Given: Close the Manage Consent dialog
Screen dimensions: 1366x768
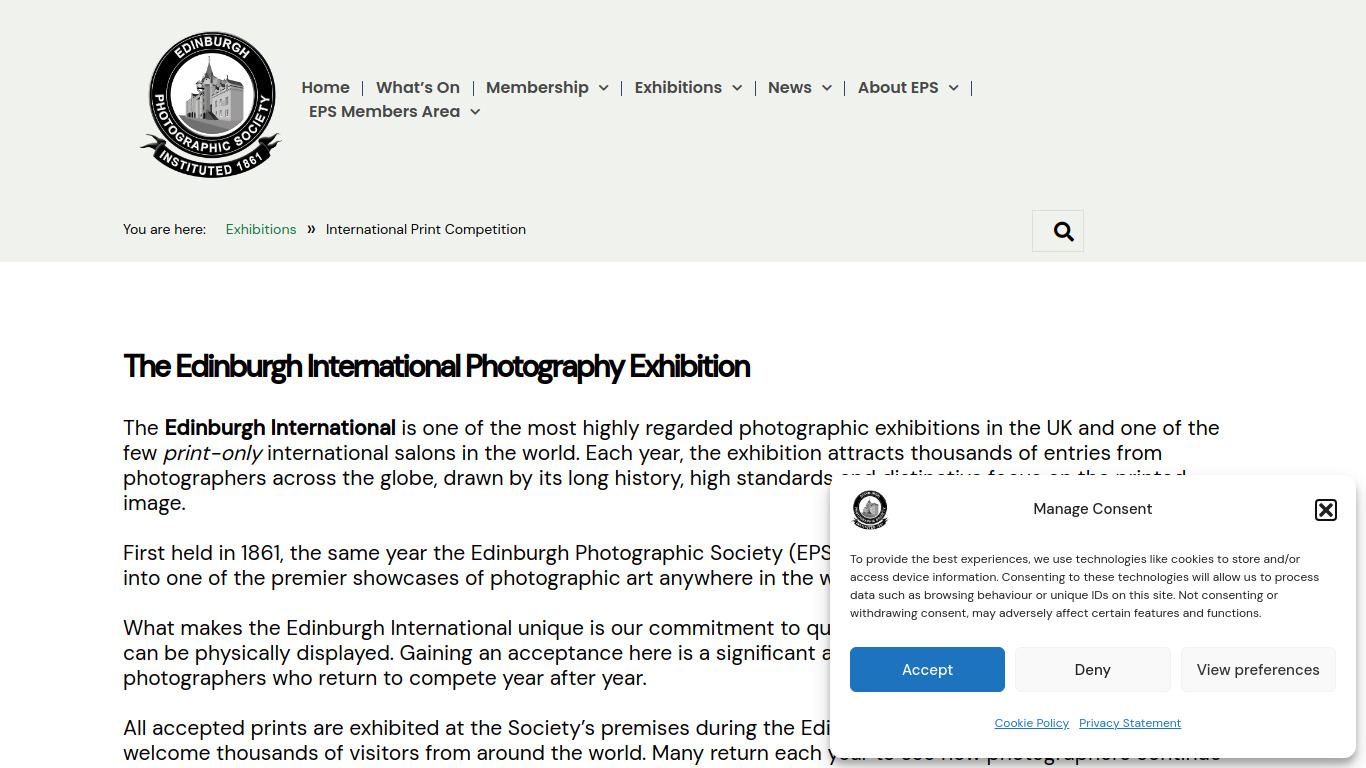Looking at the screenshot, I should (x=1325, y=510).
